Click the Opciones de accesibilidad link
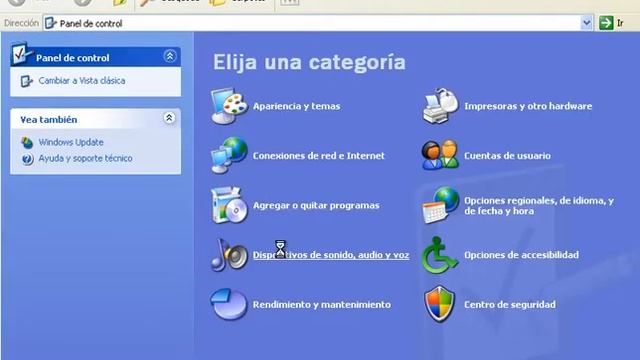The height and width of the screenshot is (360, 640). (521, 255)
